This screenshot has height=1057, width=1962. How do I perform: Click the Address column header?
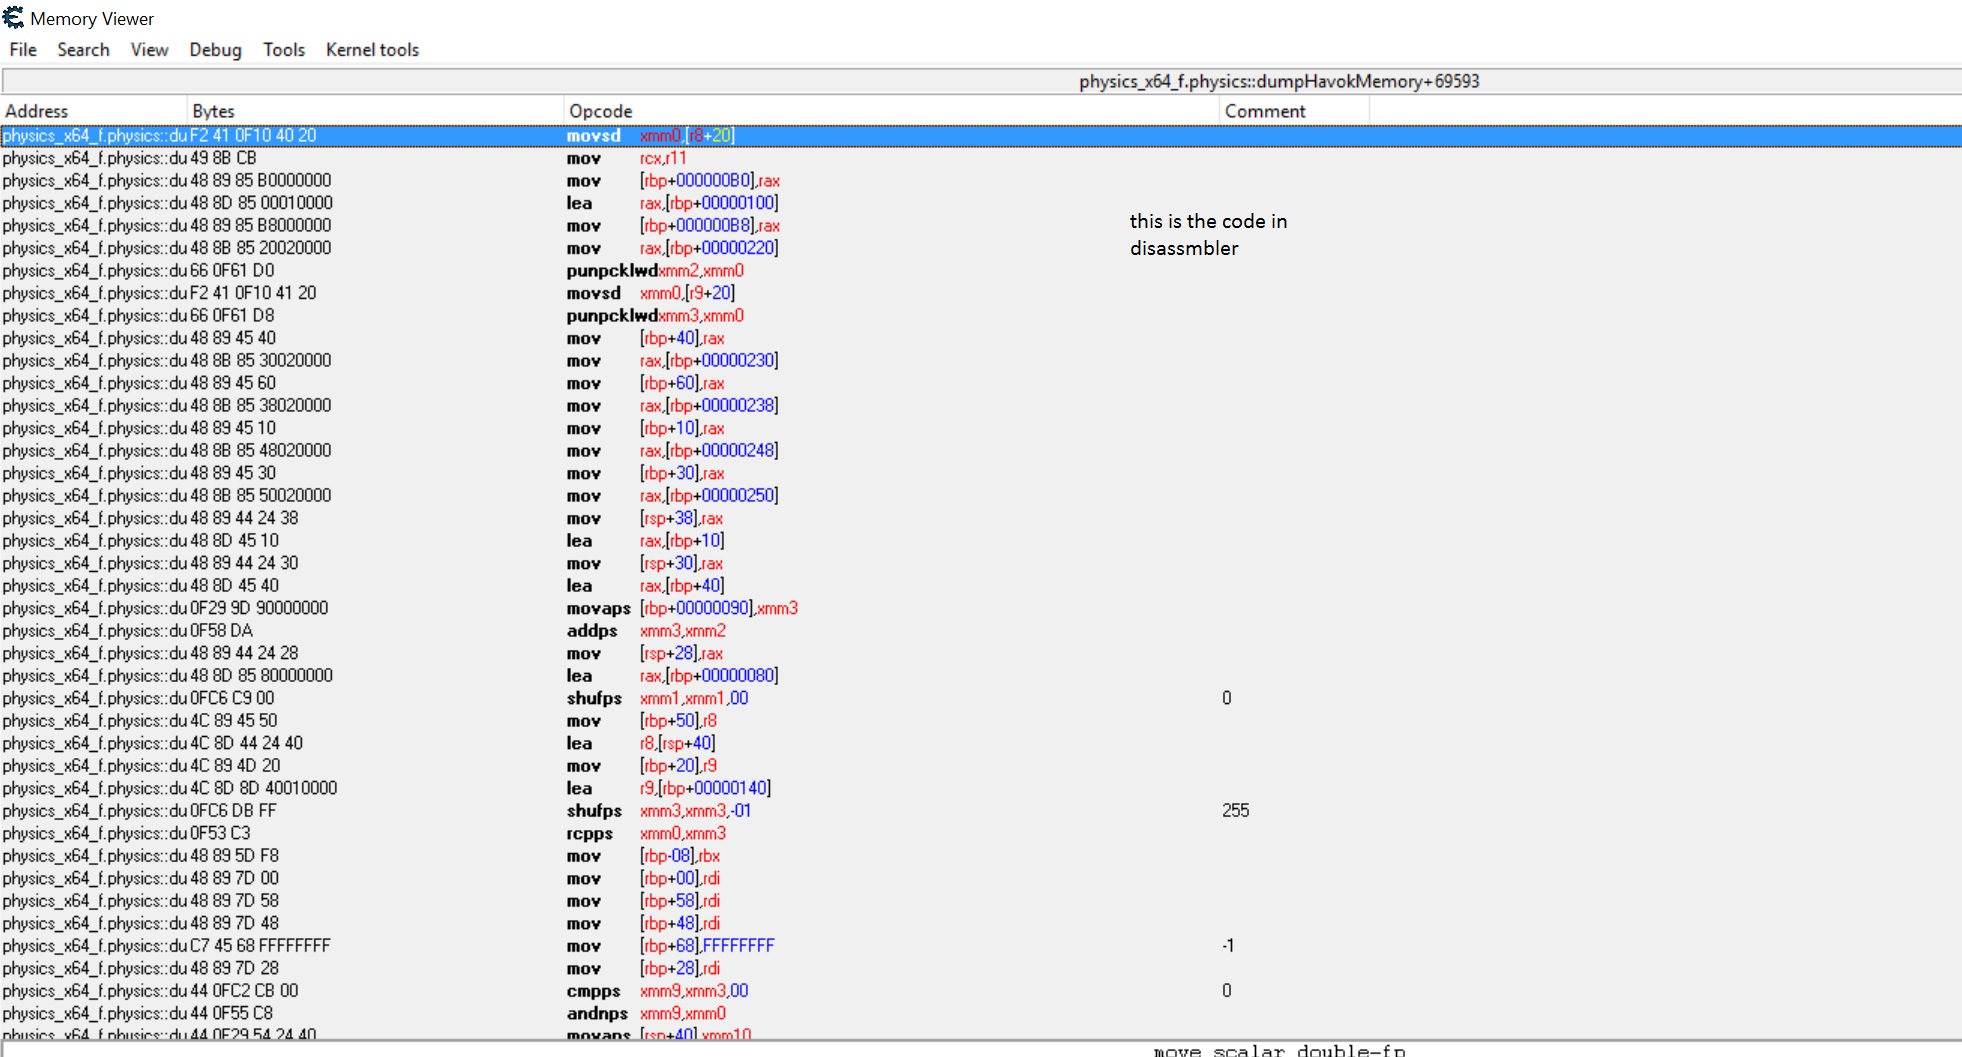(37, 111)
